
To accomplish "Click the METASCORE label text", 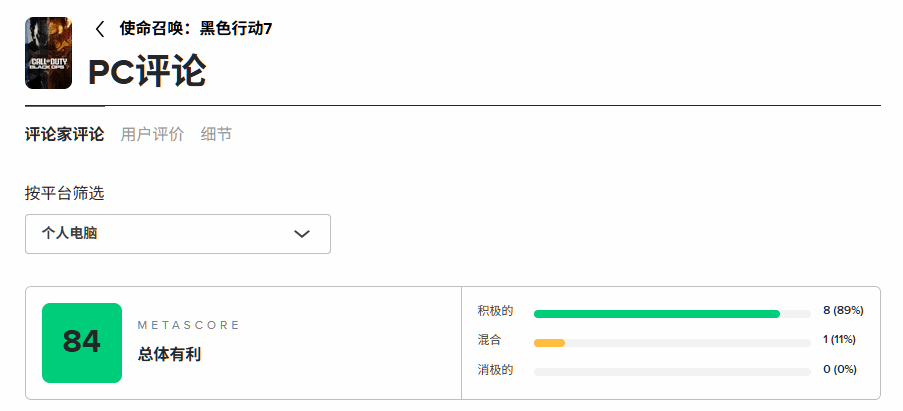I will coord(189,326).
